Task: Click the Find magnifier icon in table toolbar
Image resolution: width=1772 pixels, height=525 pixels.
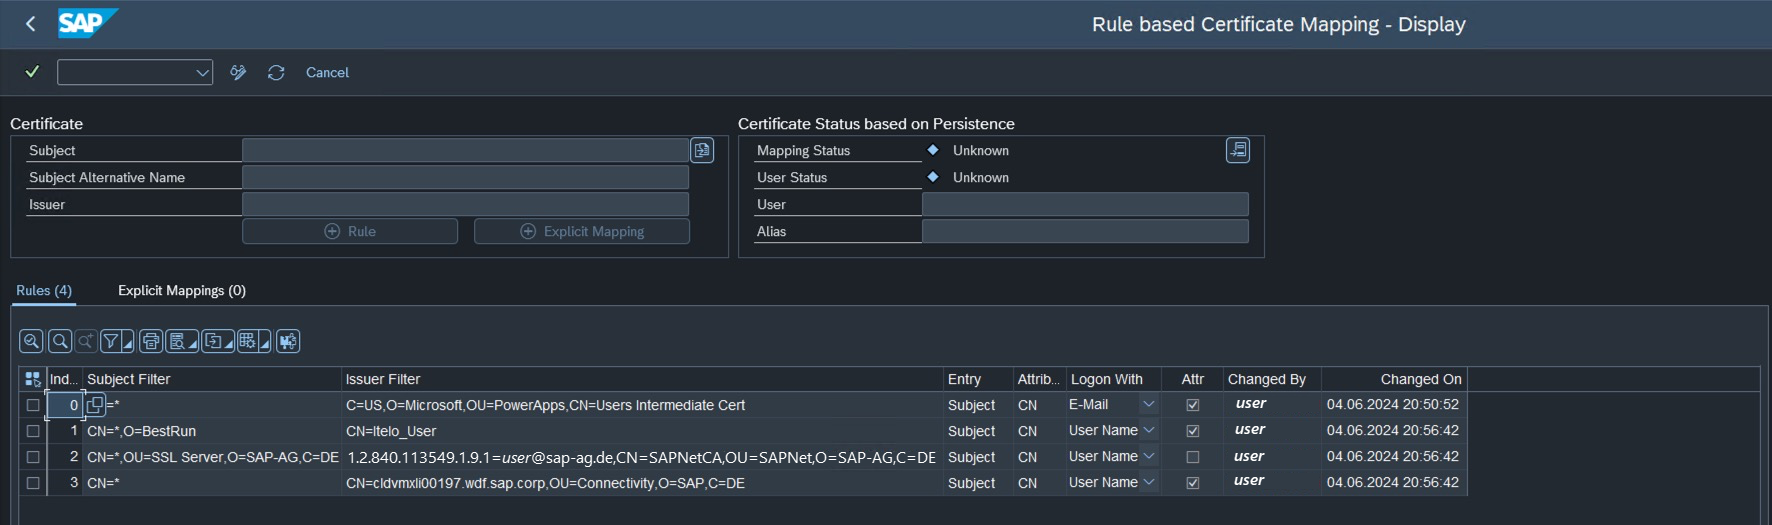Action: pos(60,341)
